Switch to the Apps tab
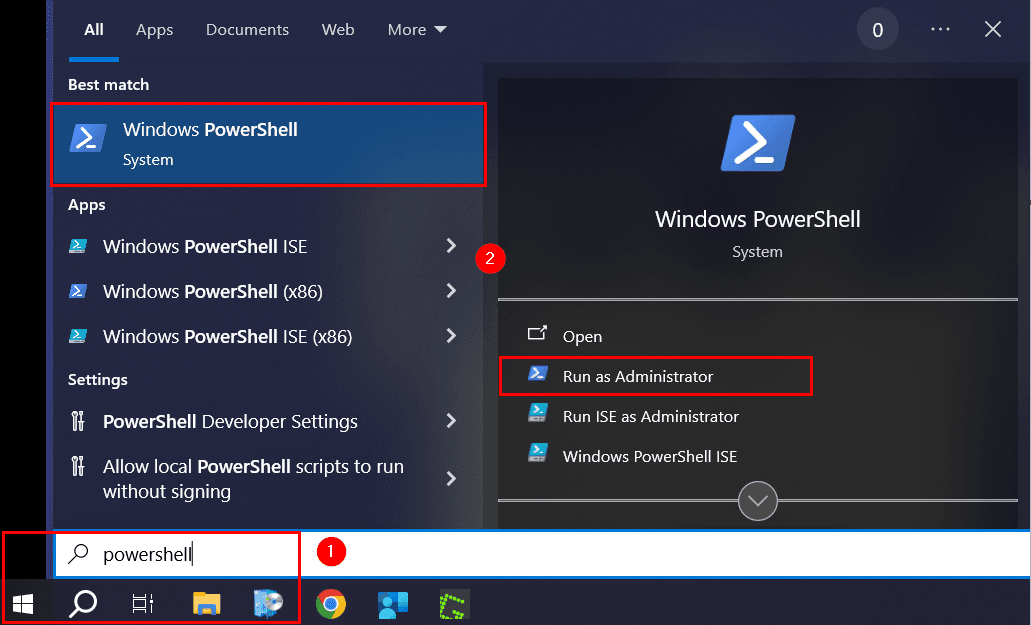This screenshot has height=625, width=1031. [154, 29]
